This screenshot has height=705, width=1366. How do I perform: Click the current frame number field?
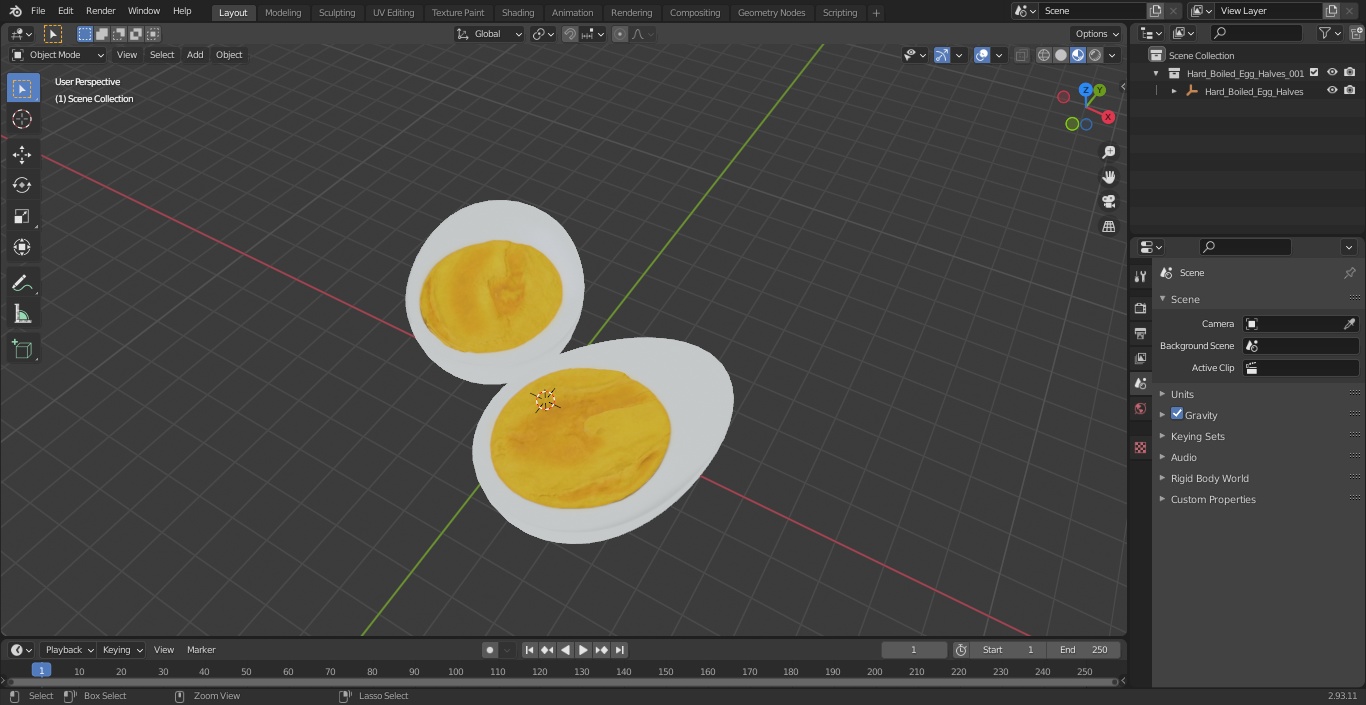pyautogui.click(x=914, y=650)
